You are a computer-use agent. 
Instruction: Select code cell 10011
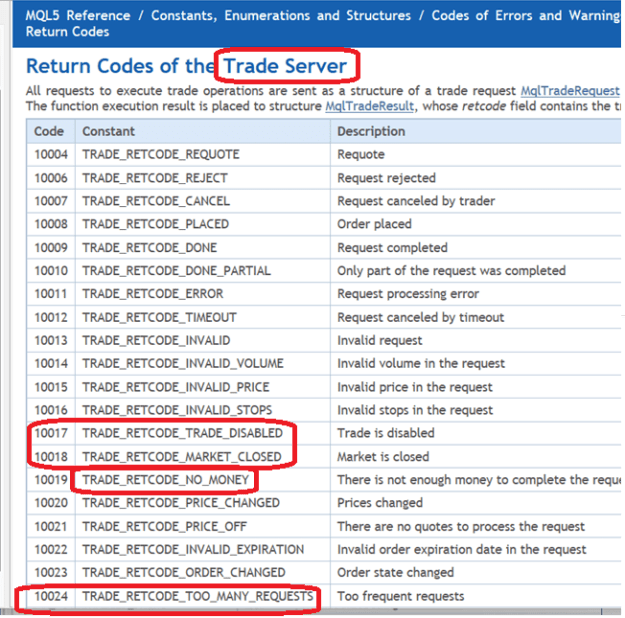pos(51,294)
